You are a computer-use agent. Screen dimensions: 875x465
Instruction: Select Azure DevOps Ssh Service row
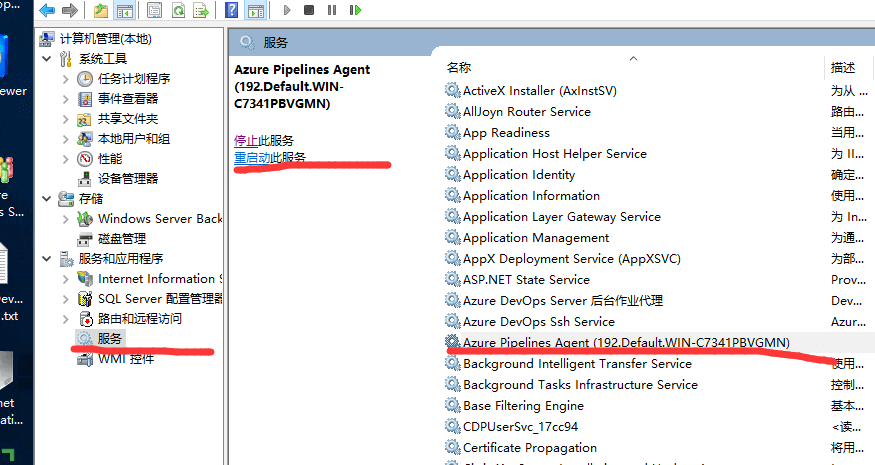538,322
